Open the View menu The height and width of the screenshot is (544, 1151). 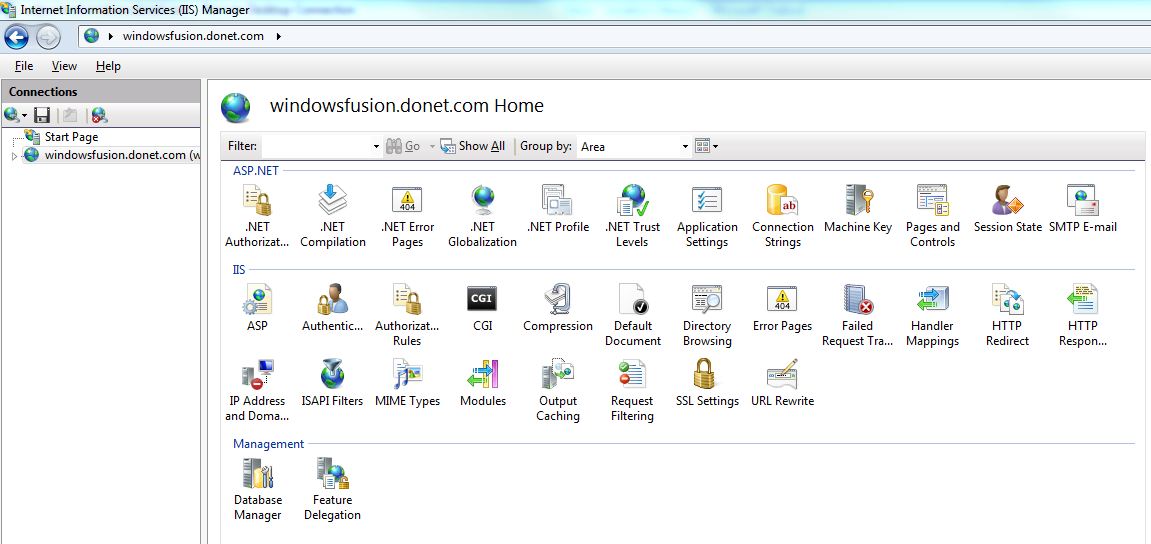point(64,66)
